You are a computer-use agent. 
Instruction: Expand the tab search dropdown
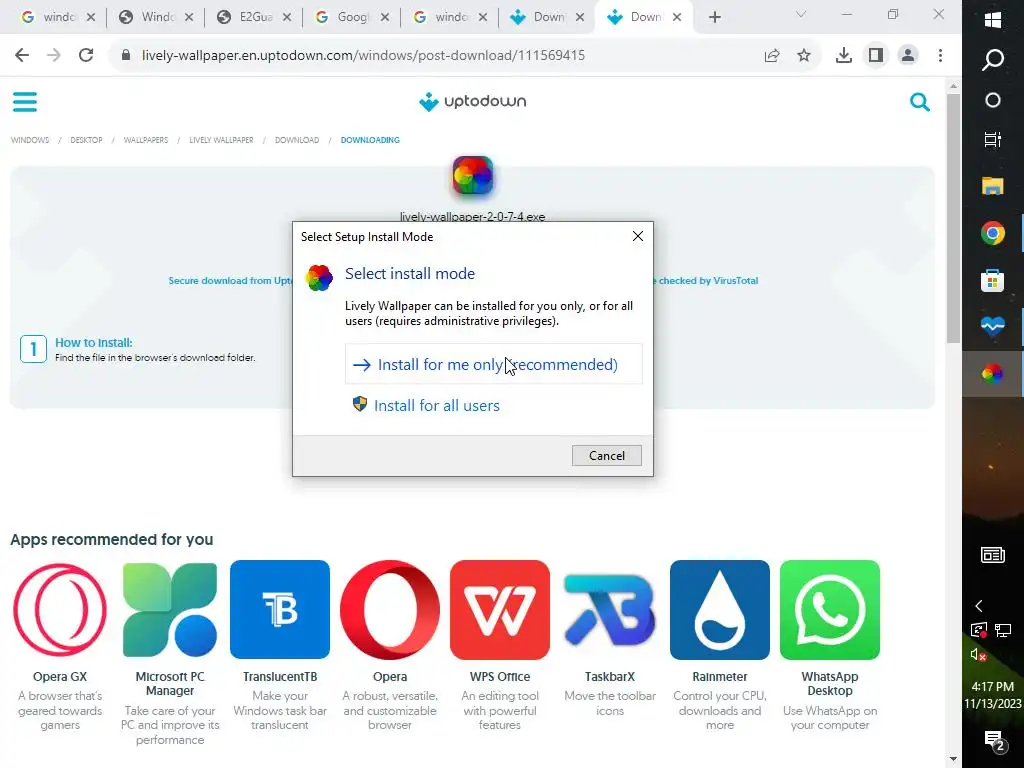[x=801, y=14]
